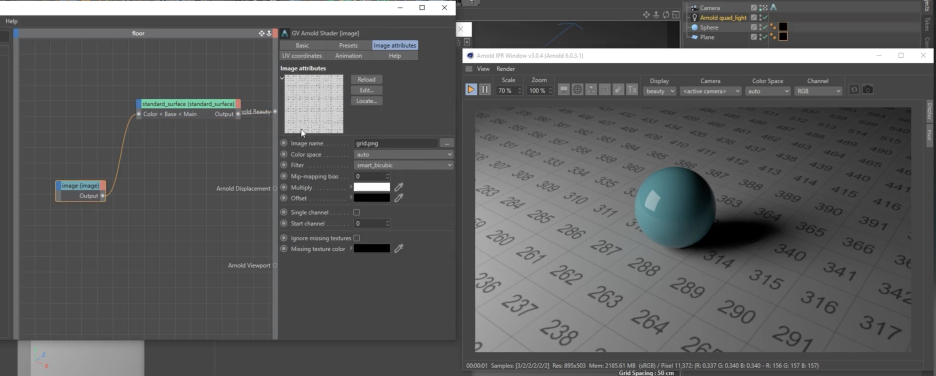The width and height of the screenshot is (936, 376).
Task: Click the grid.png image name field
Action: coord(396,143)
